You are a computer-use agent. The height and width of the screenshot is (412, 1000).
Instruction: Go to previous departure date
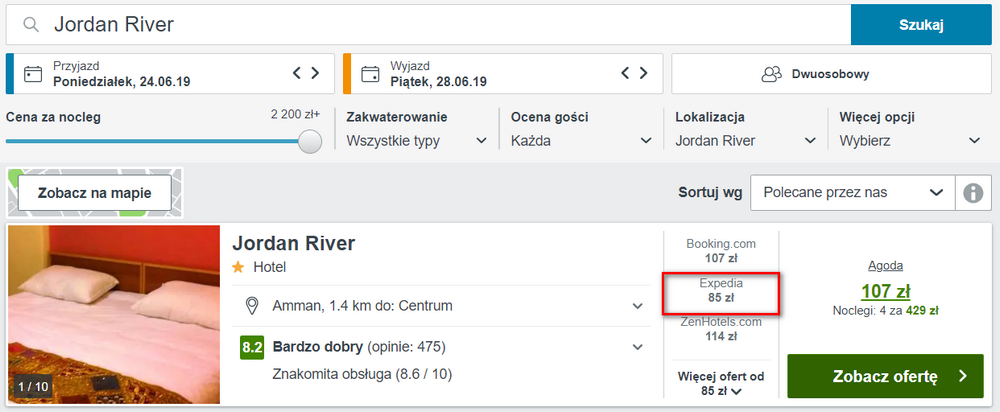(625, 73)
